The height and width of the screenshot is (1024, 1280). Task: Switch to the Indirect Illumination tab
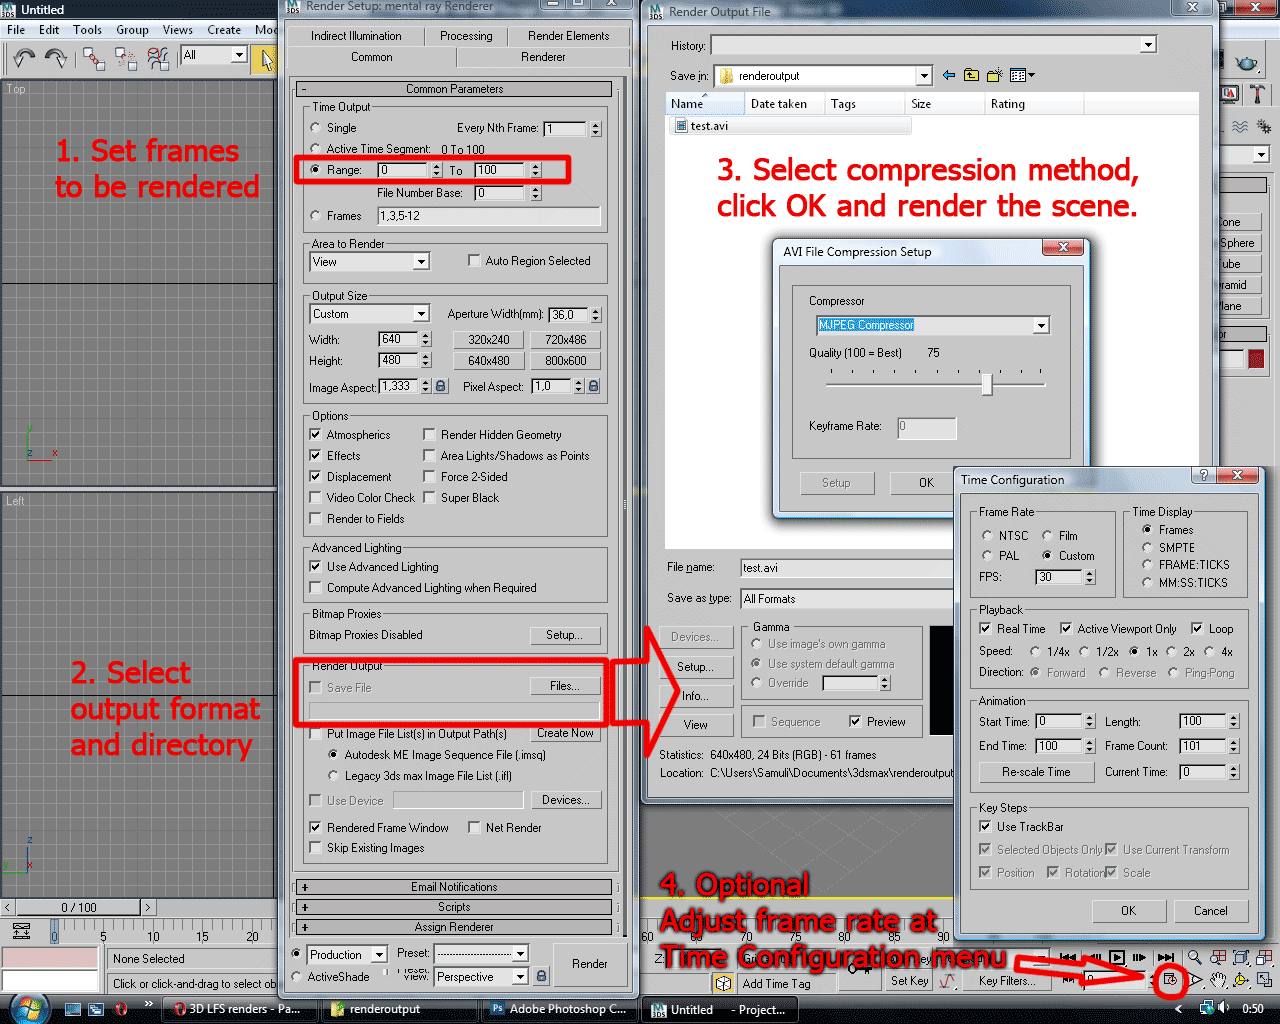click(x=356, y=36)
